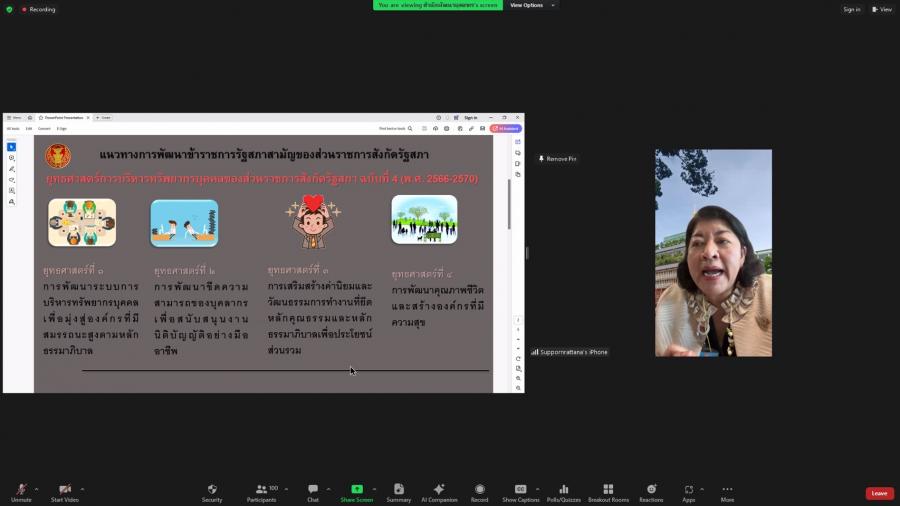Open the View layout menu
This screenshot has height=506, width=900.
pos(881,9)
